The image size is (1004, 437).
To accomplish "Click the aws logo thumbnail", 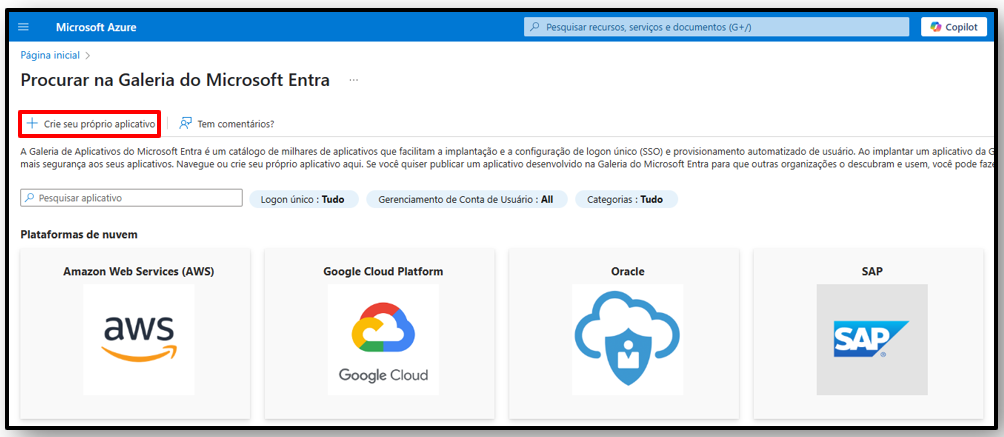I will coord(138,339).
